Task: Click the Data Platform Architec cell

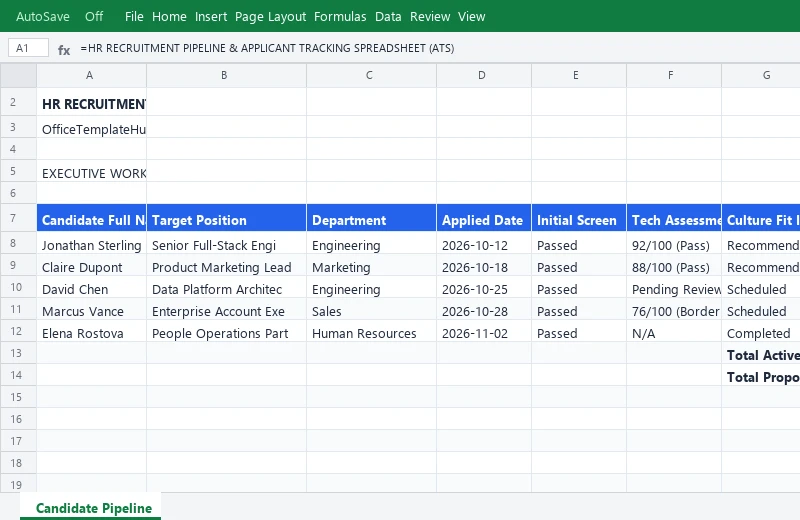Action: click(x=227, y=287)
